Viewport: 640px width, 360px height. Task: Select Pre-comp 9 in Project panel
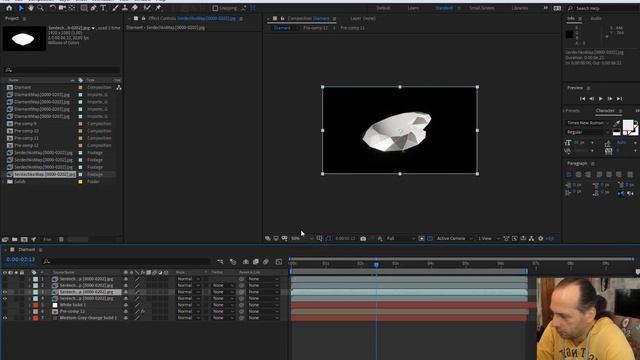(25, 124)
